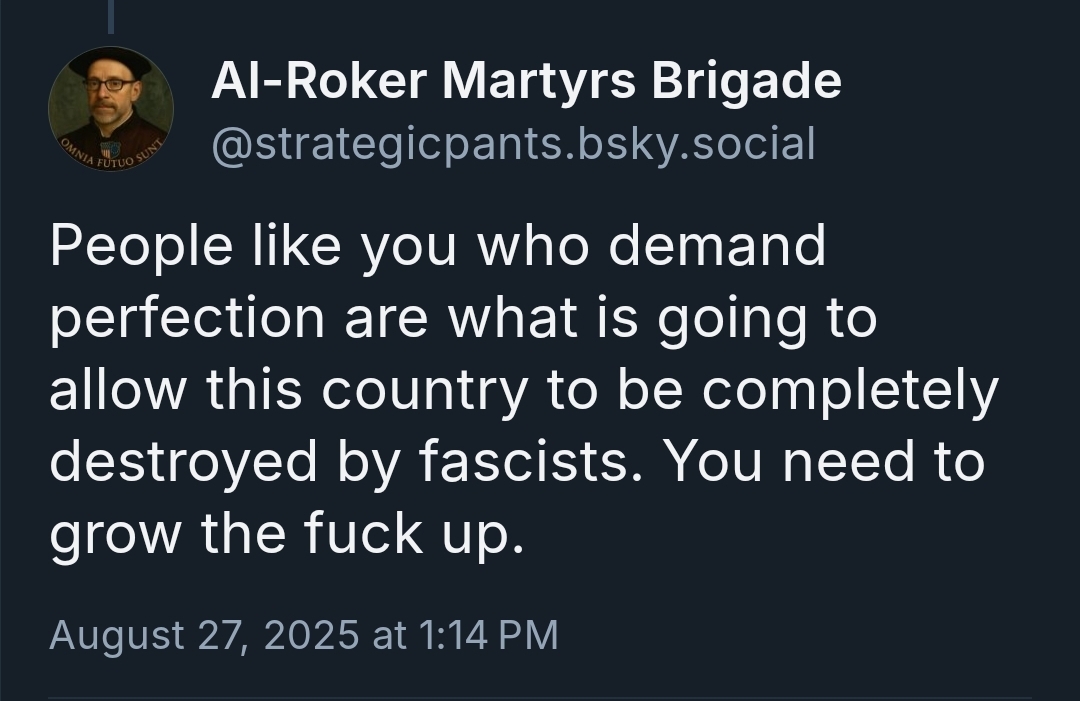Open the "Al-Roker Martyrs Brigade" display name
The image size is (1080, 701).
(526, 82)
